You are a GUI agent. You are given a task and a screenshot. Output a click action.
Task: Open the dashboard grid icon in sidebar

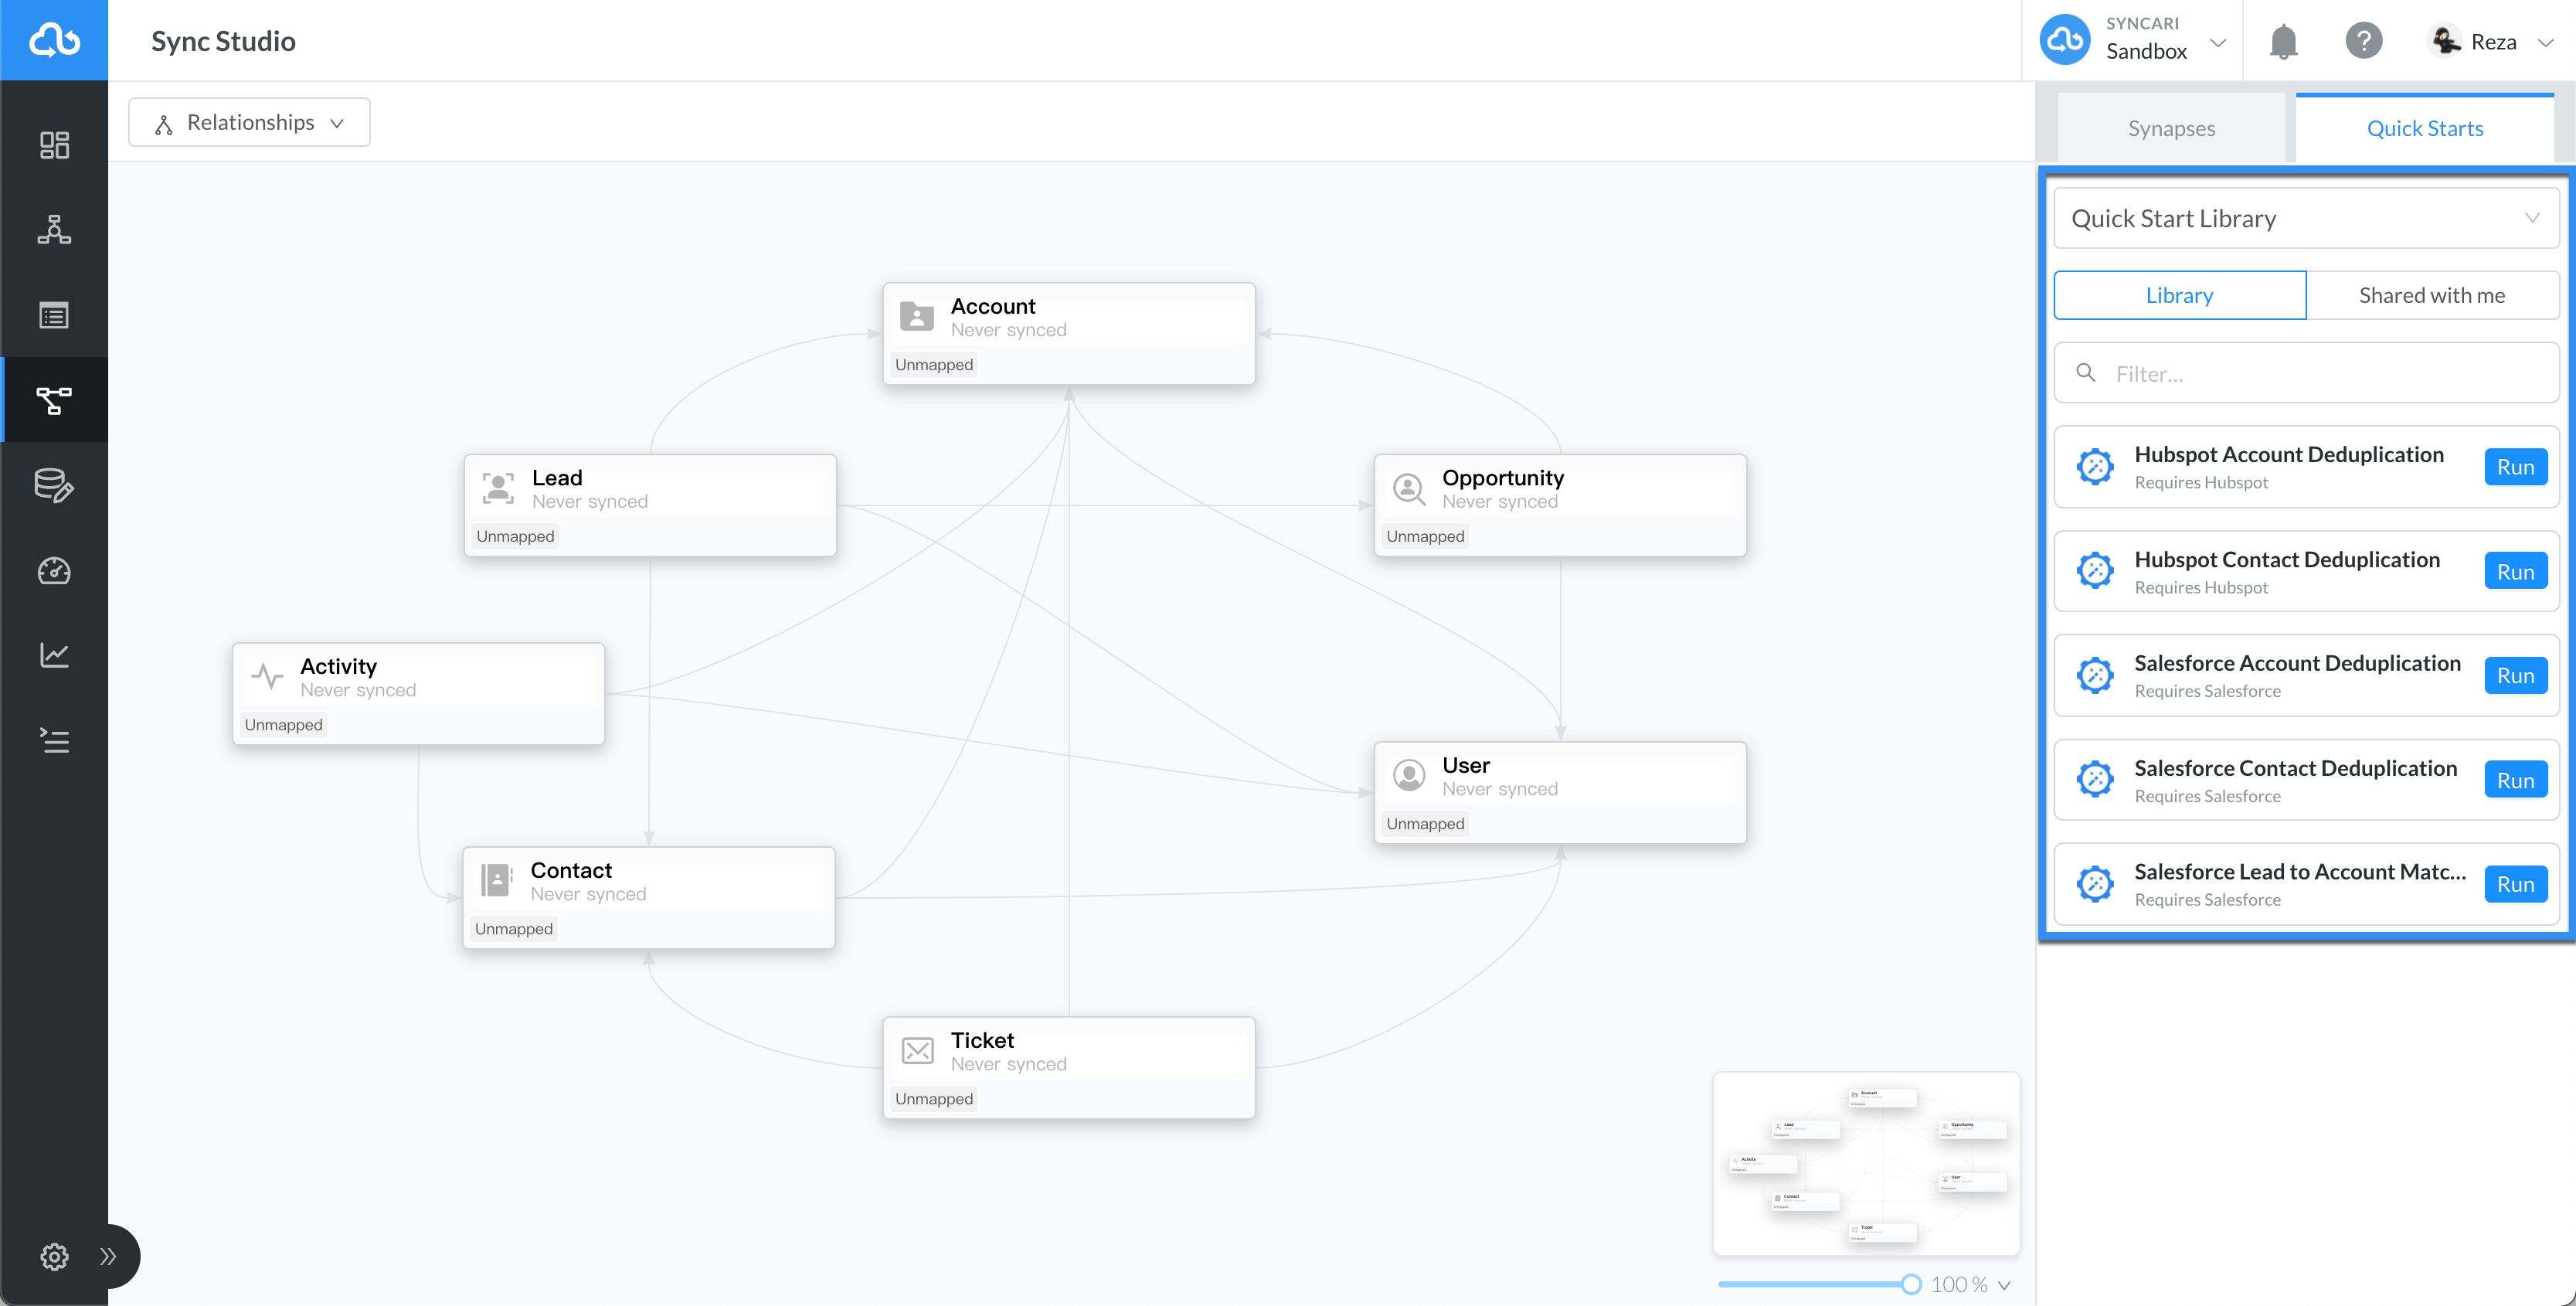[x=54, y=145]
